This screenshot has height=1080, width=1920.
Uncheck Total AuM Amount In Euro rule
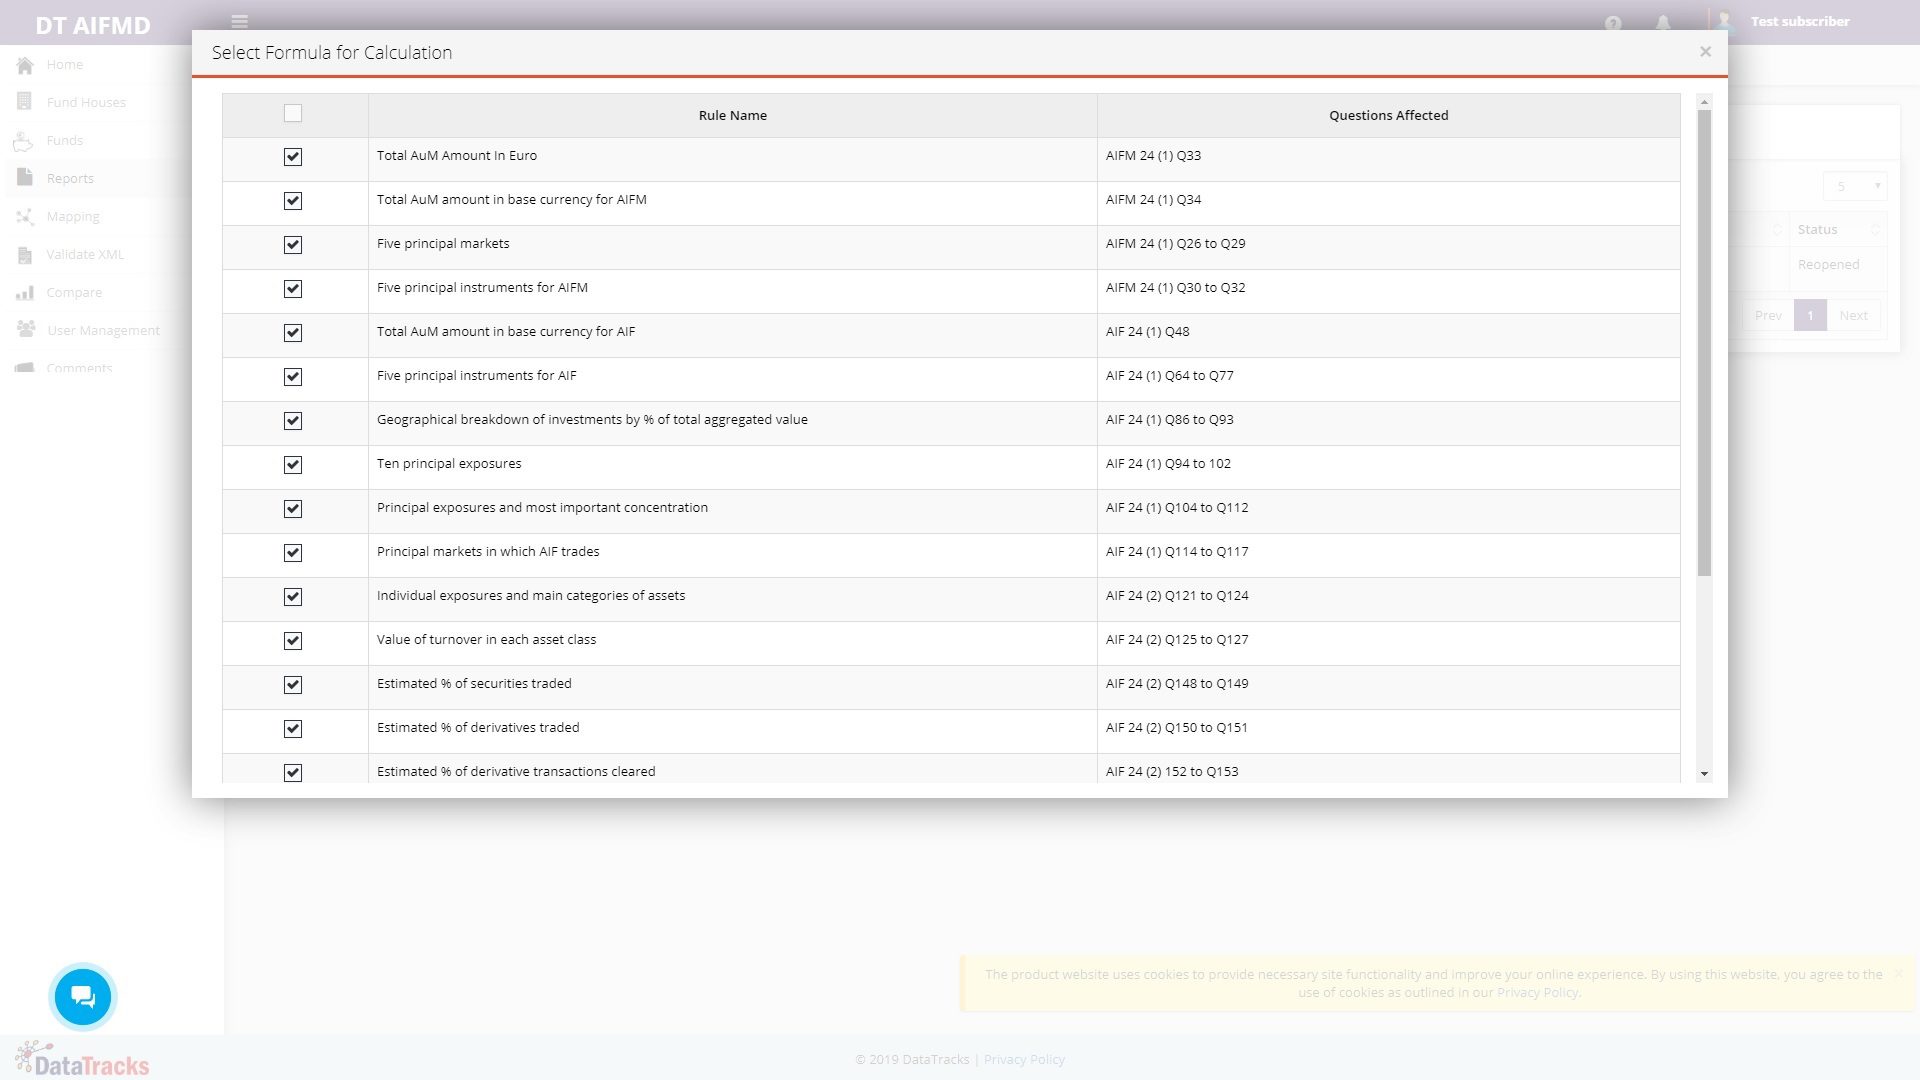(x=292, y=157)
